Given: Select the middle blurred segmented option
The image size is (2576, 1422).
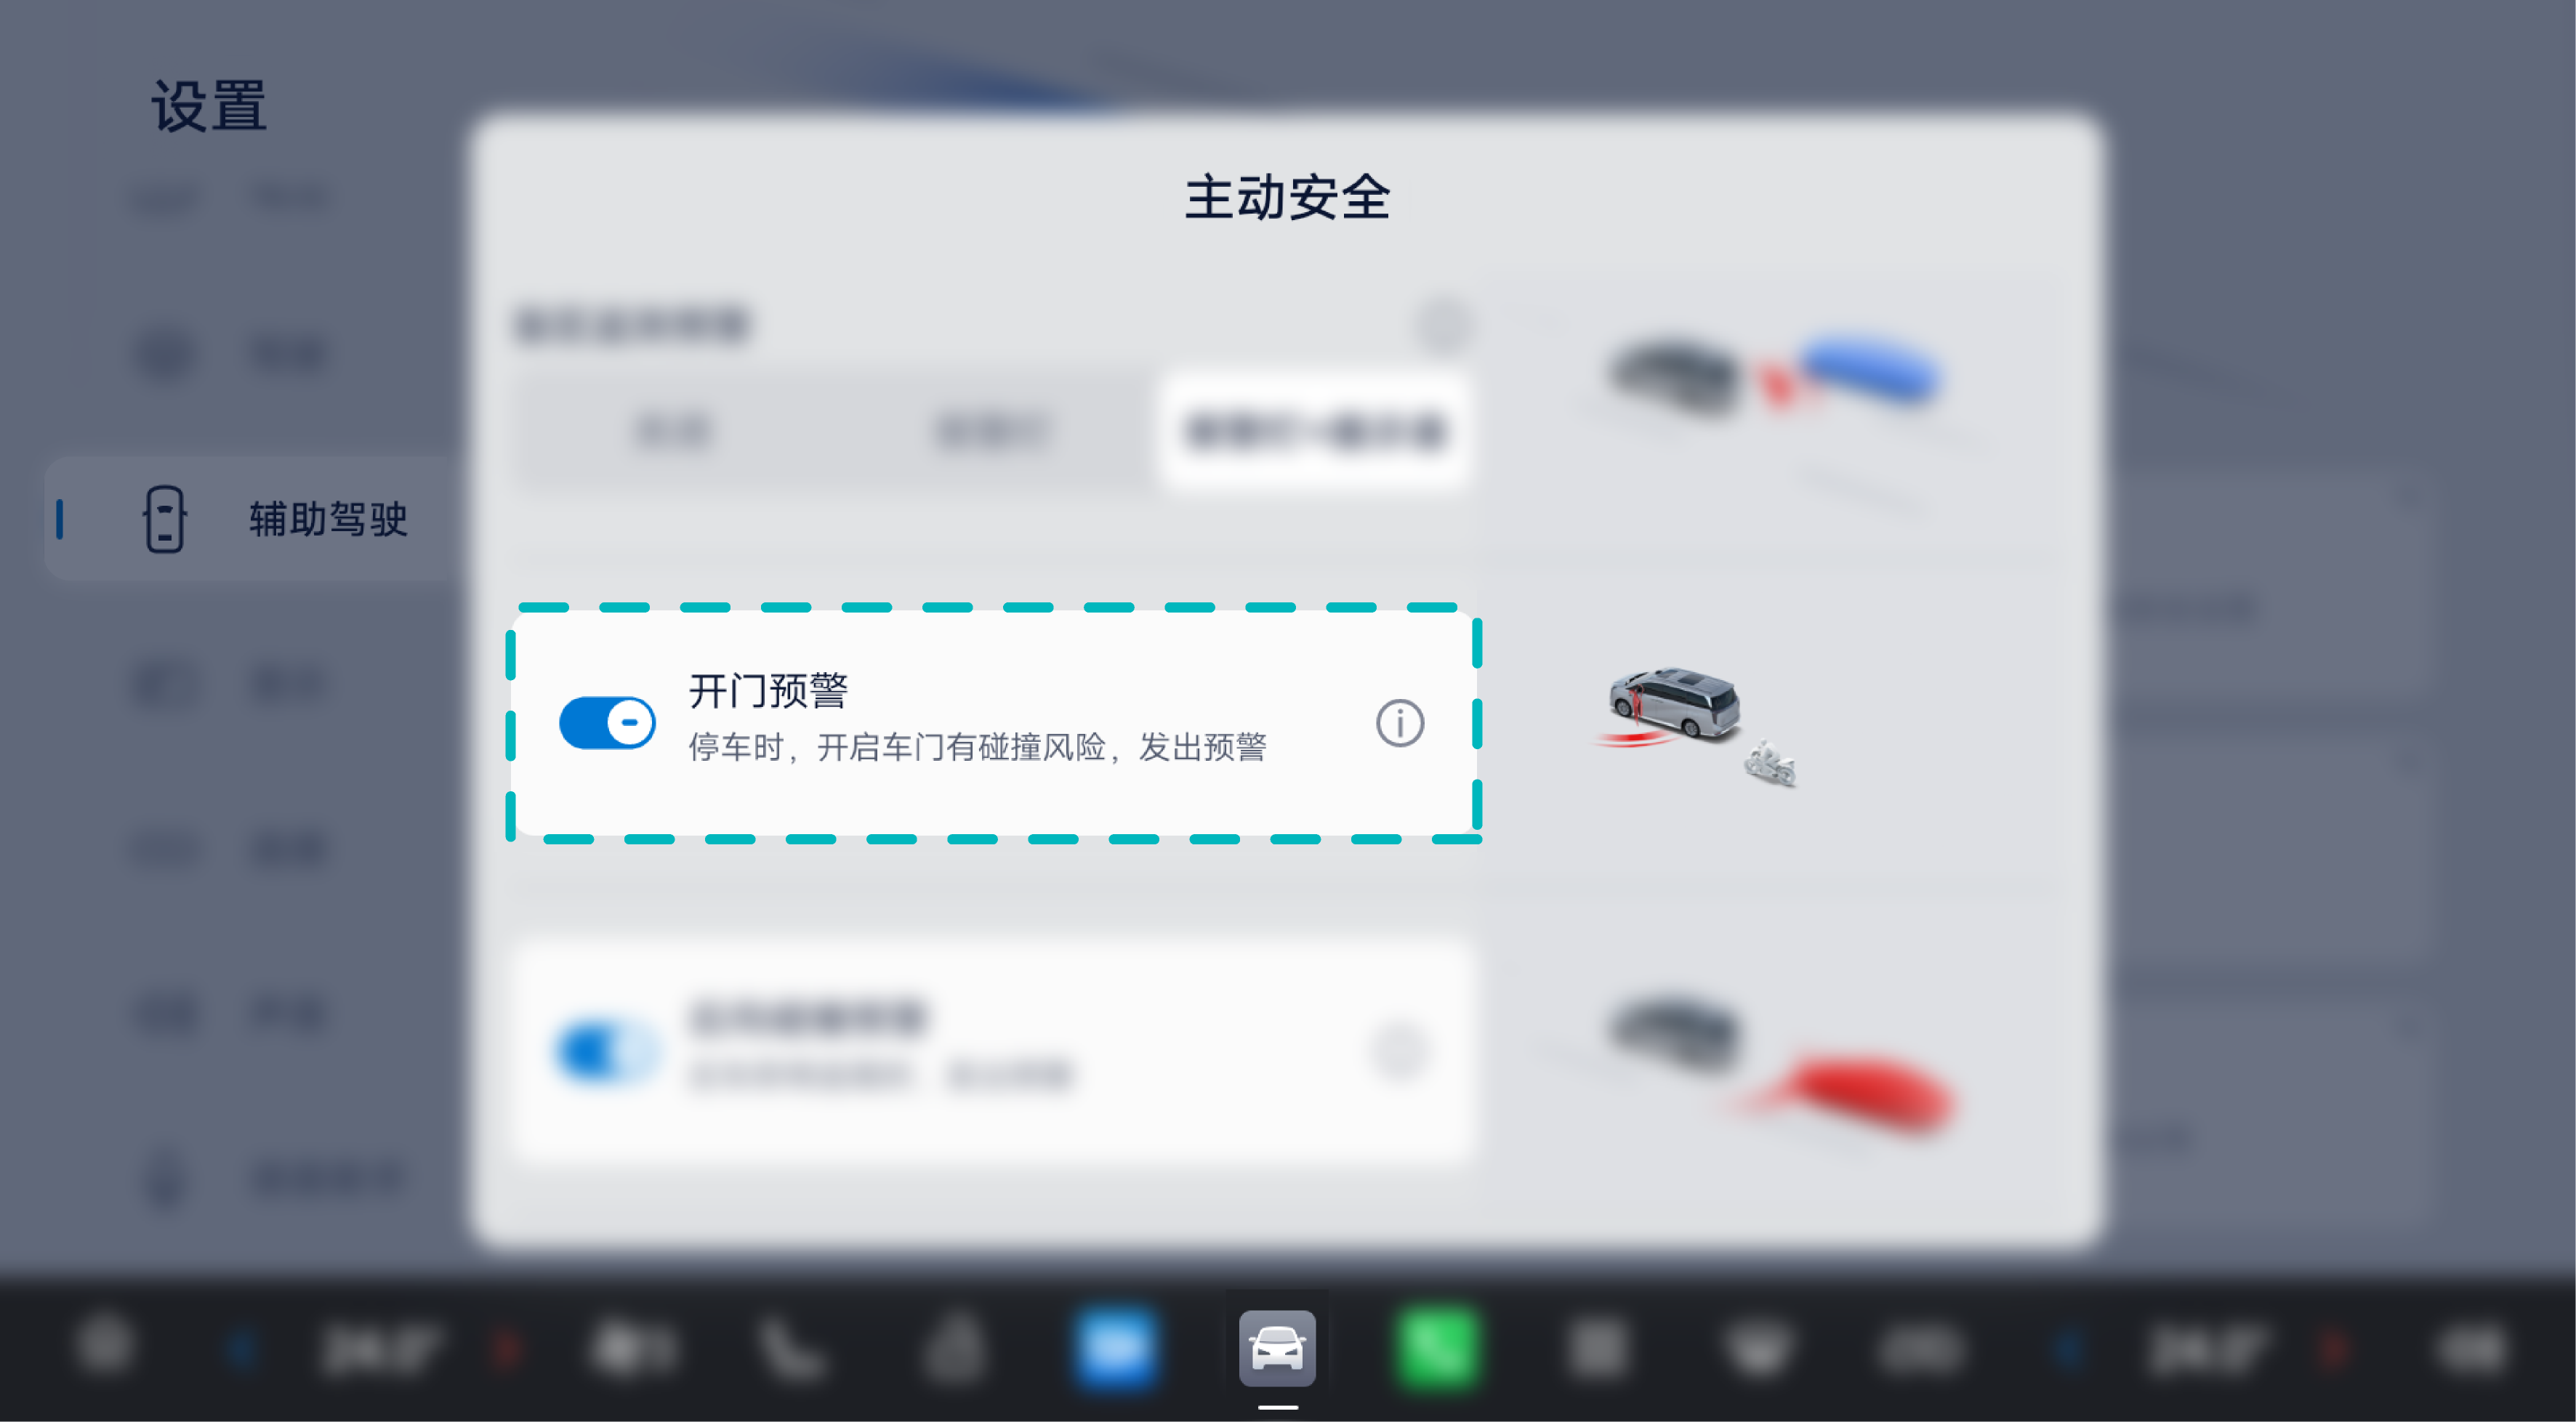Looking at the screenshot, I should point(992,431).
